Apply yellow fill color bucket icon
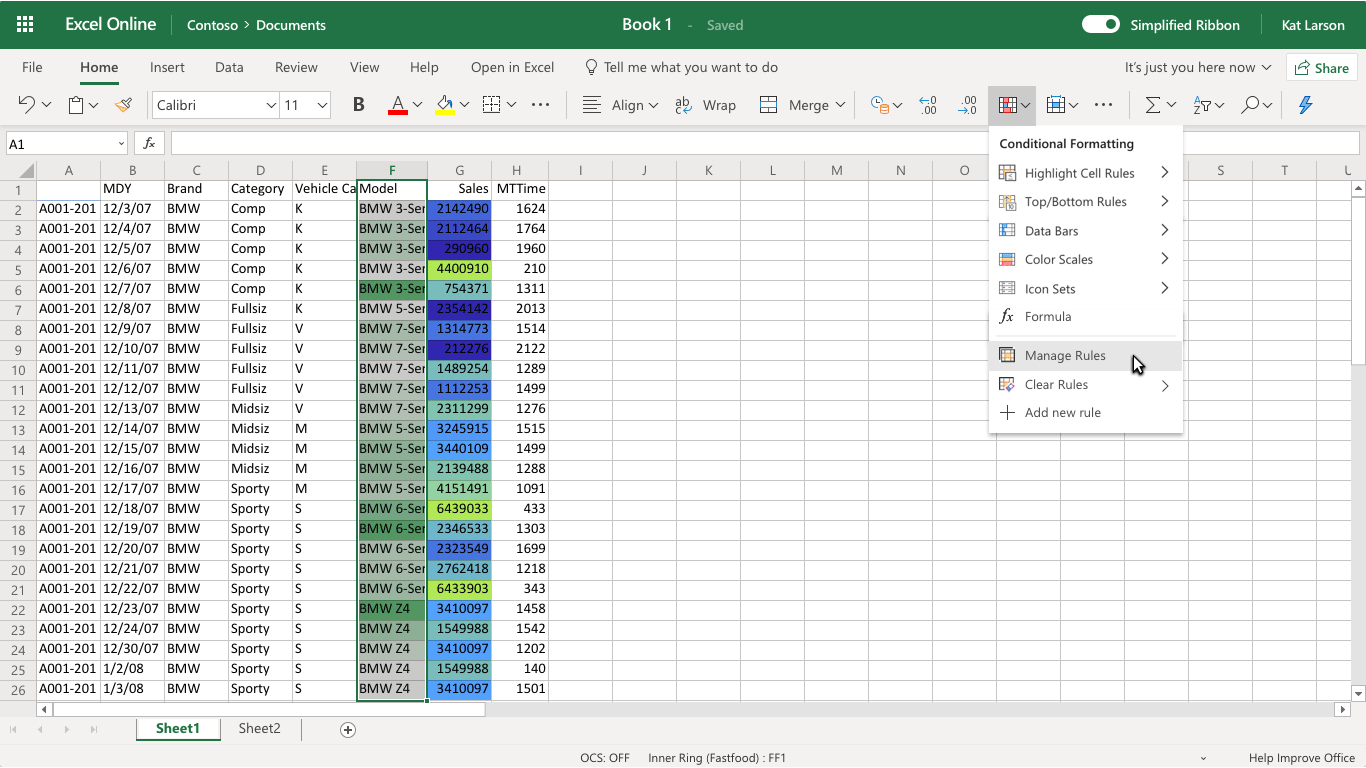Viewport: 1366px width, 768px height. click(x=445, y=105)
